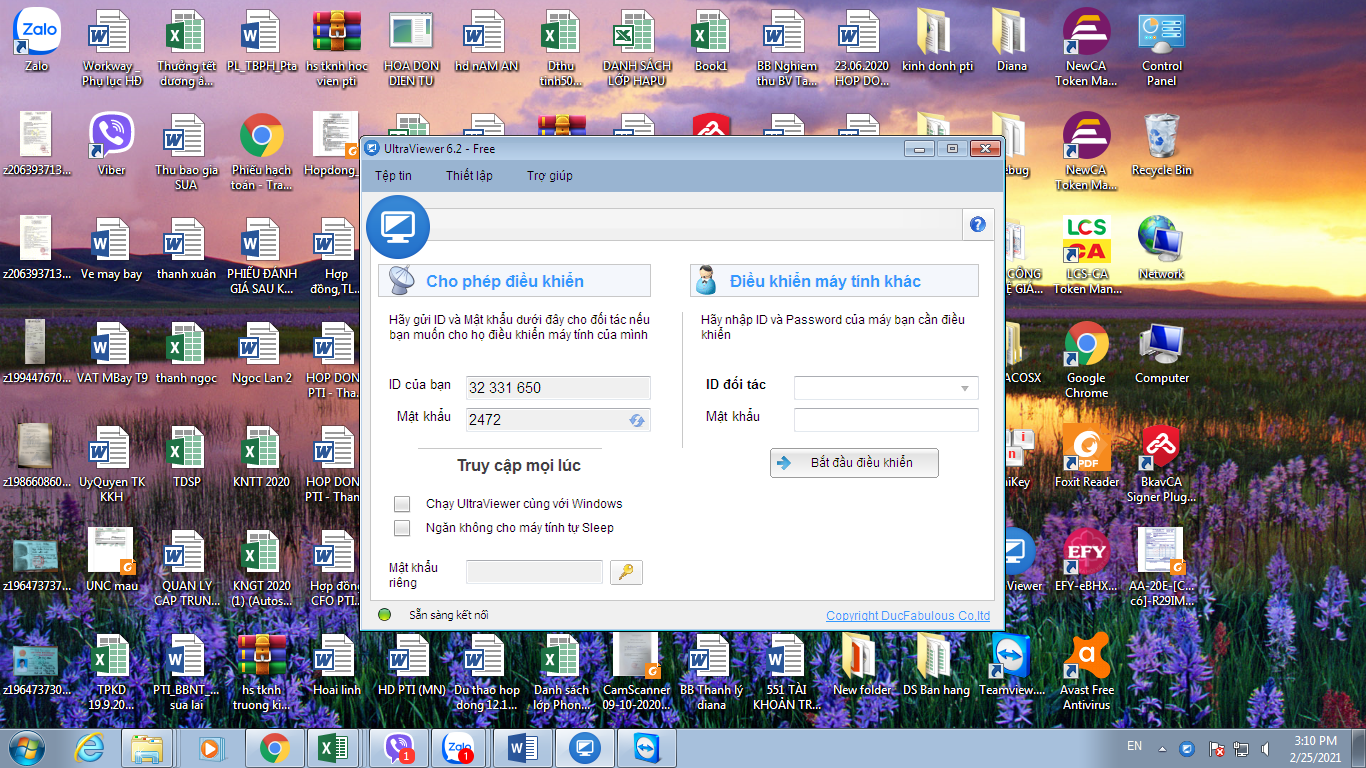Open Viber from the taskbar
1366x768 pixels.
[x=398, y=748]
